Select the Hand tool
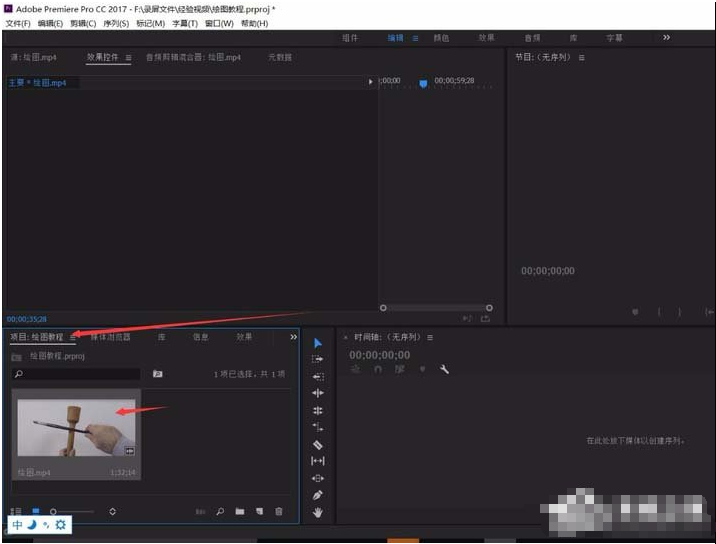716x544 pixels. point(318,512)
